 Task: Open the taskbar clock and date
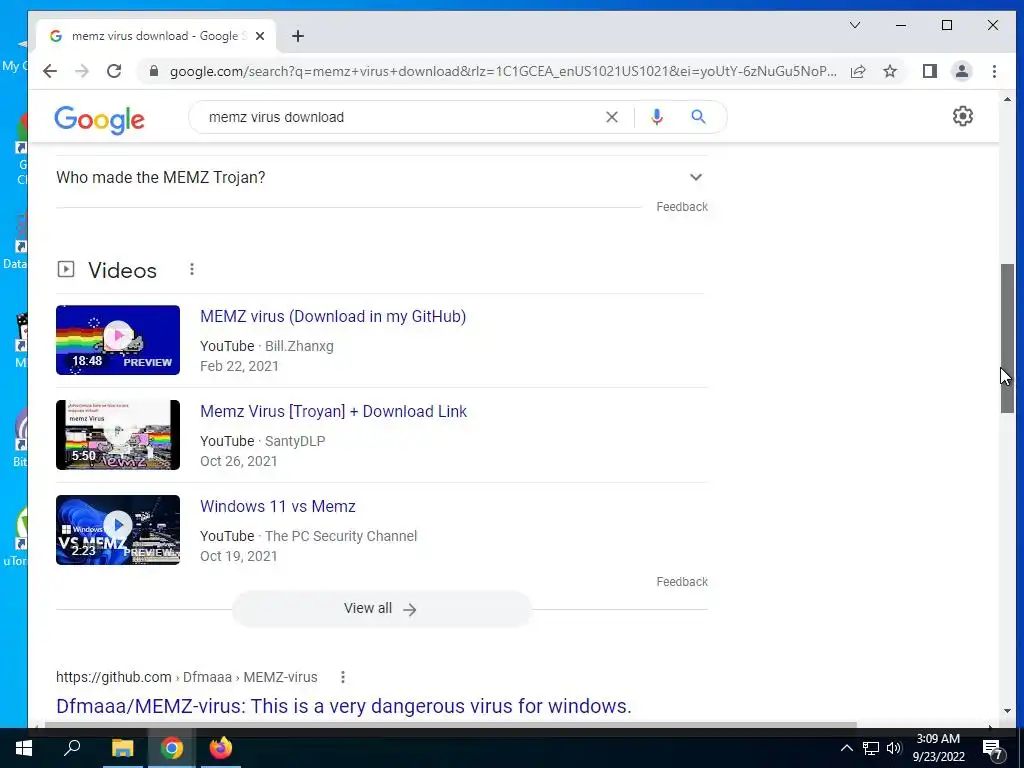(938, 748)
